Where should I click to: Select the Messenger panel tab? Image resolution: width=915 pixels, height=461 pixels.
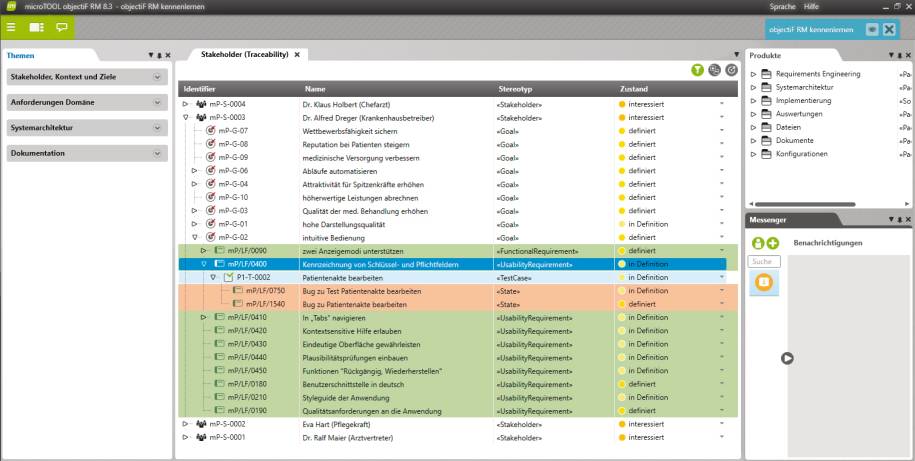click(767, 220)
